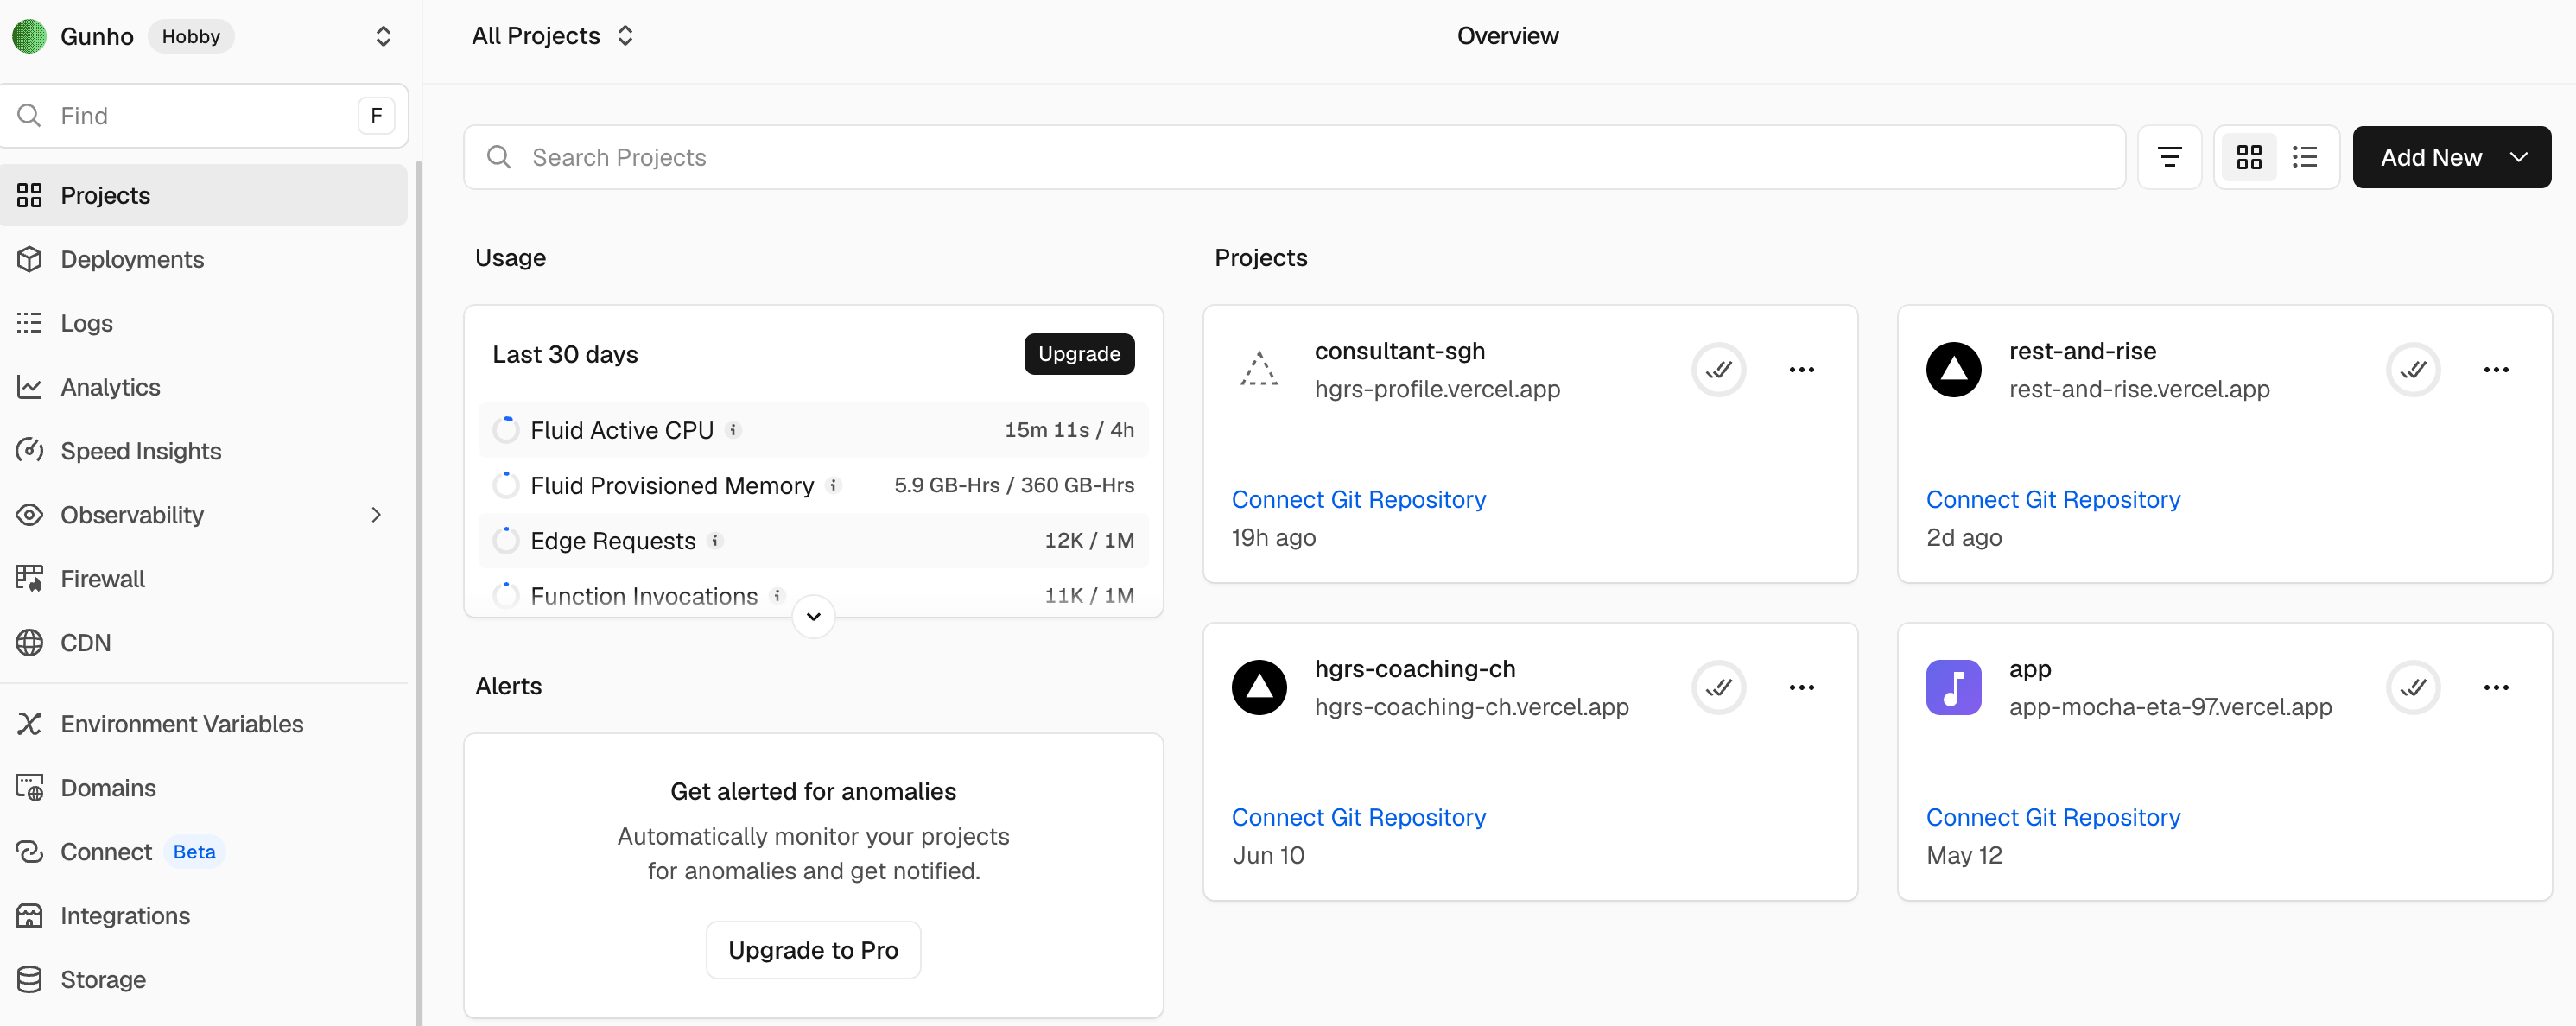The width and height of the screenshot is (2576, 1026).
Task: Go to Deployments in the sidebar
Action: [x=204, y=259]
